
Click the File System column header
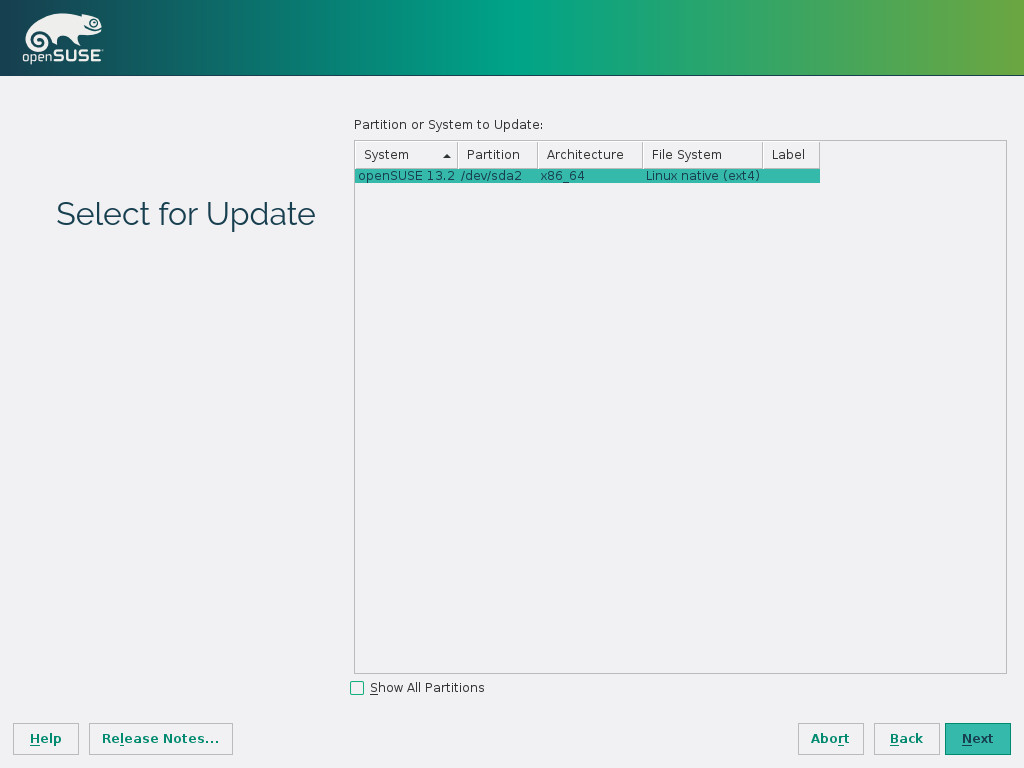click(701, 155)
